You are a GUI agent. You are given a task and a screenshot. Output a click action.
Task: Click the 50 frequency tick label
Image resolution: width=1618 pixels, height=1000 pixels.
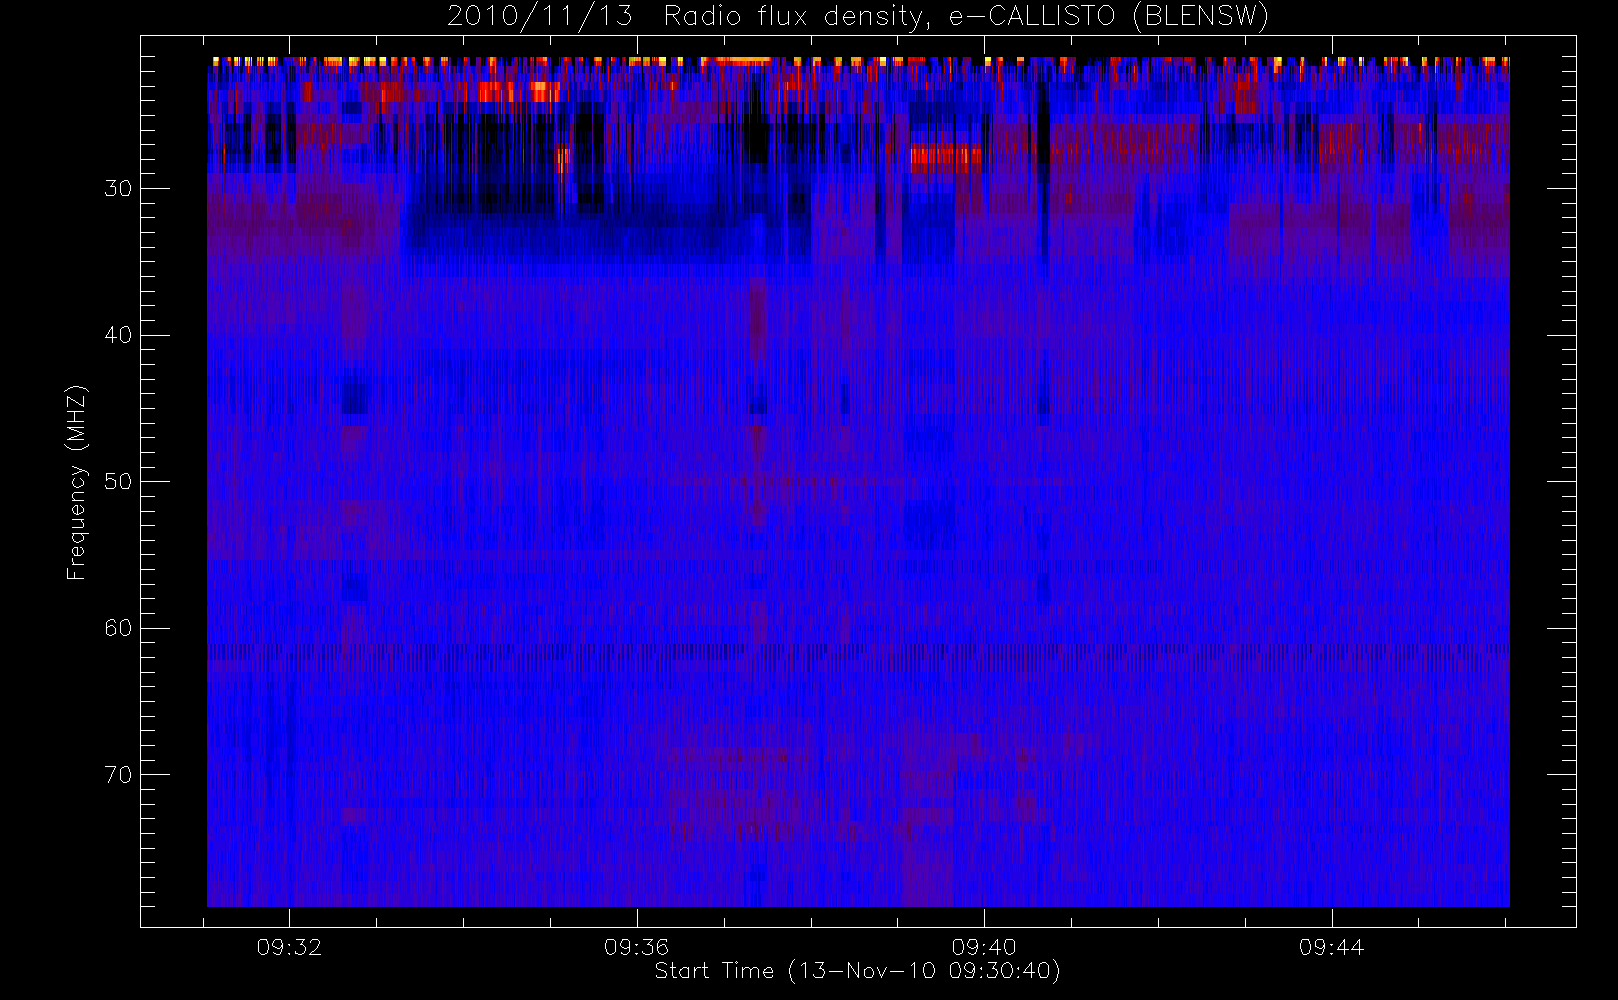click(118, 482)
